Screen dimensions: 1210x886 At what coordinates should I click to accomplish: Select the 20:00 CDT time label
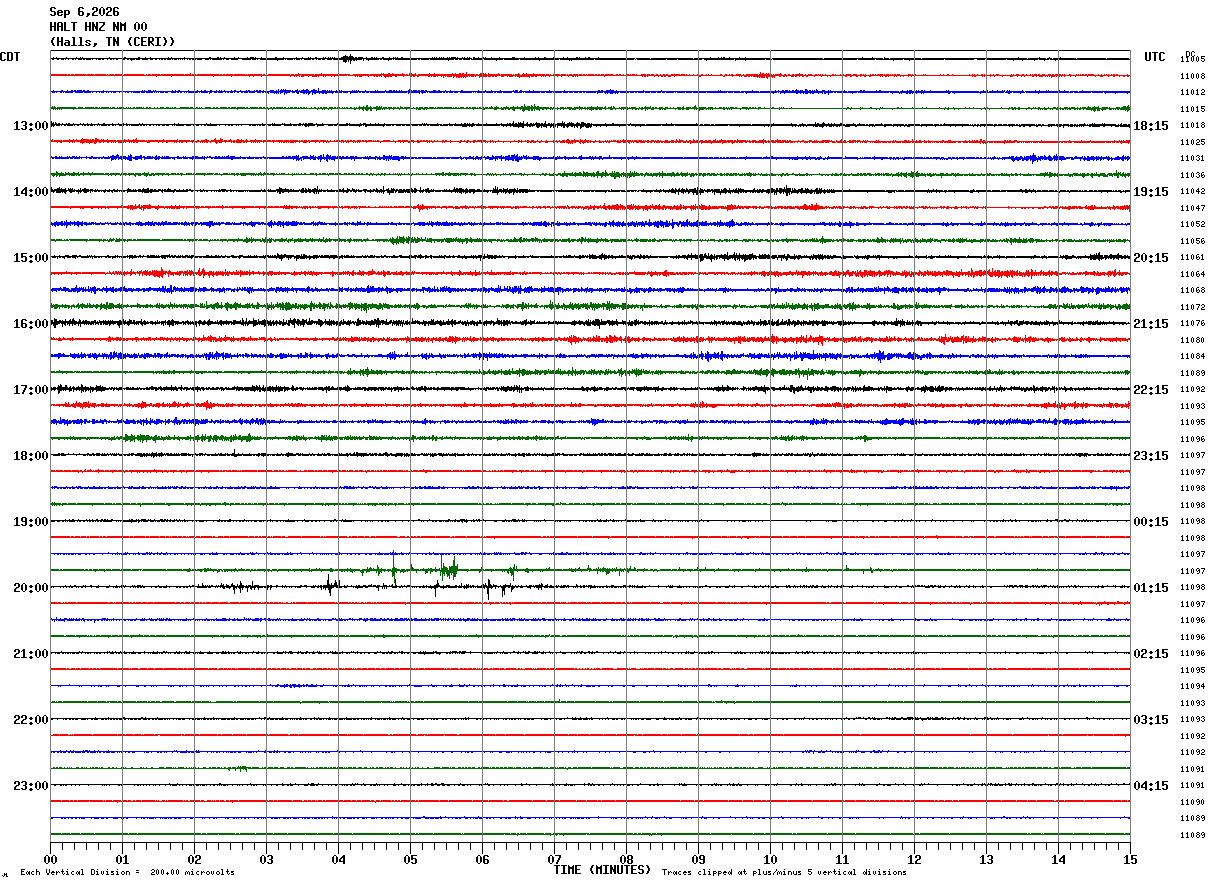tap(30, 588)
